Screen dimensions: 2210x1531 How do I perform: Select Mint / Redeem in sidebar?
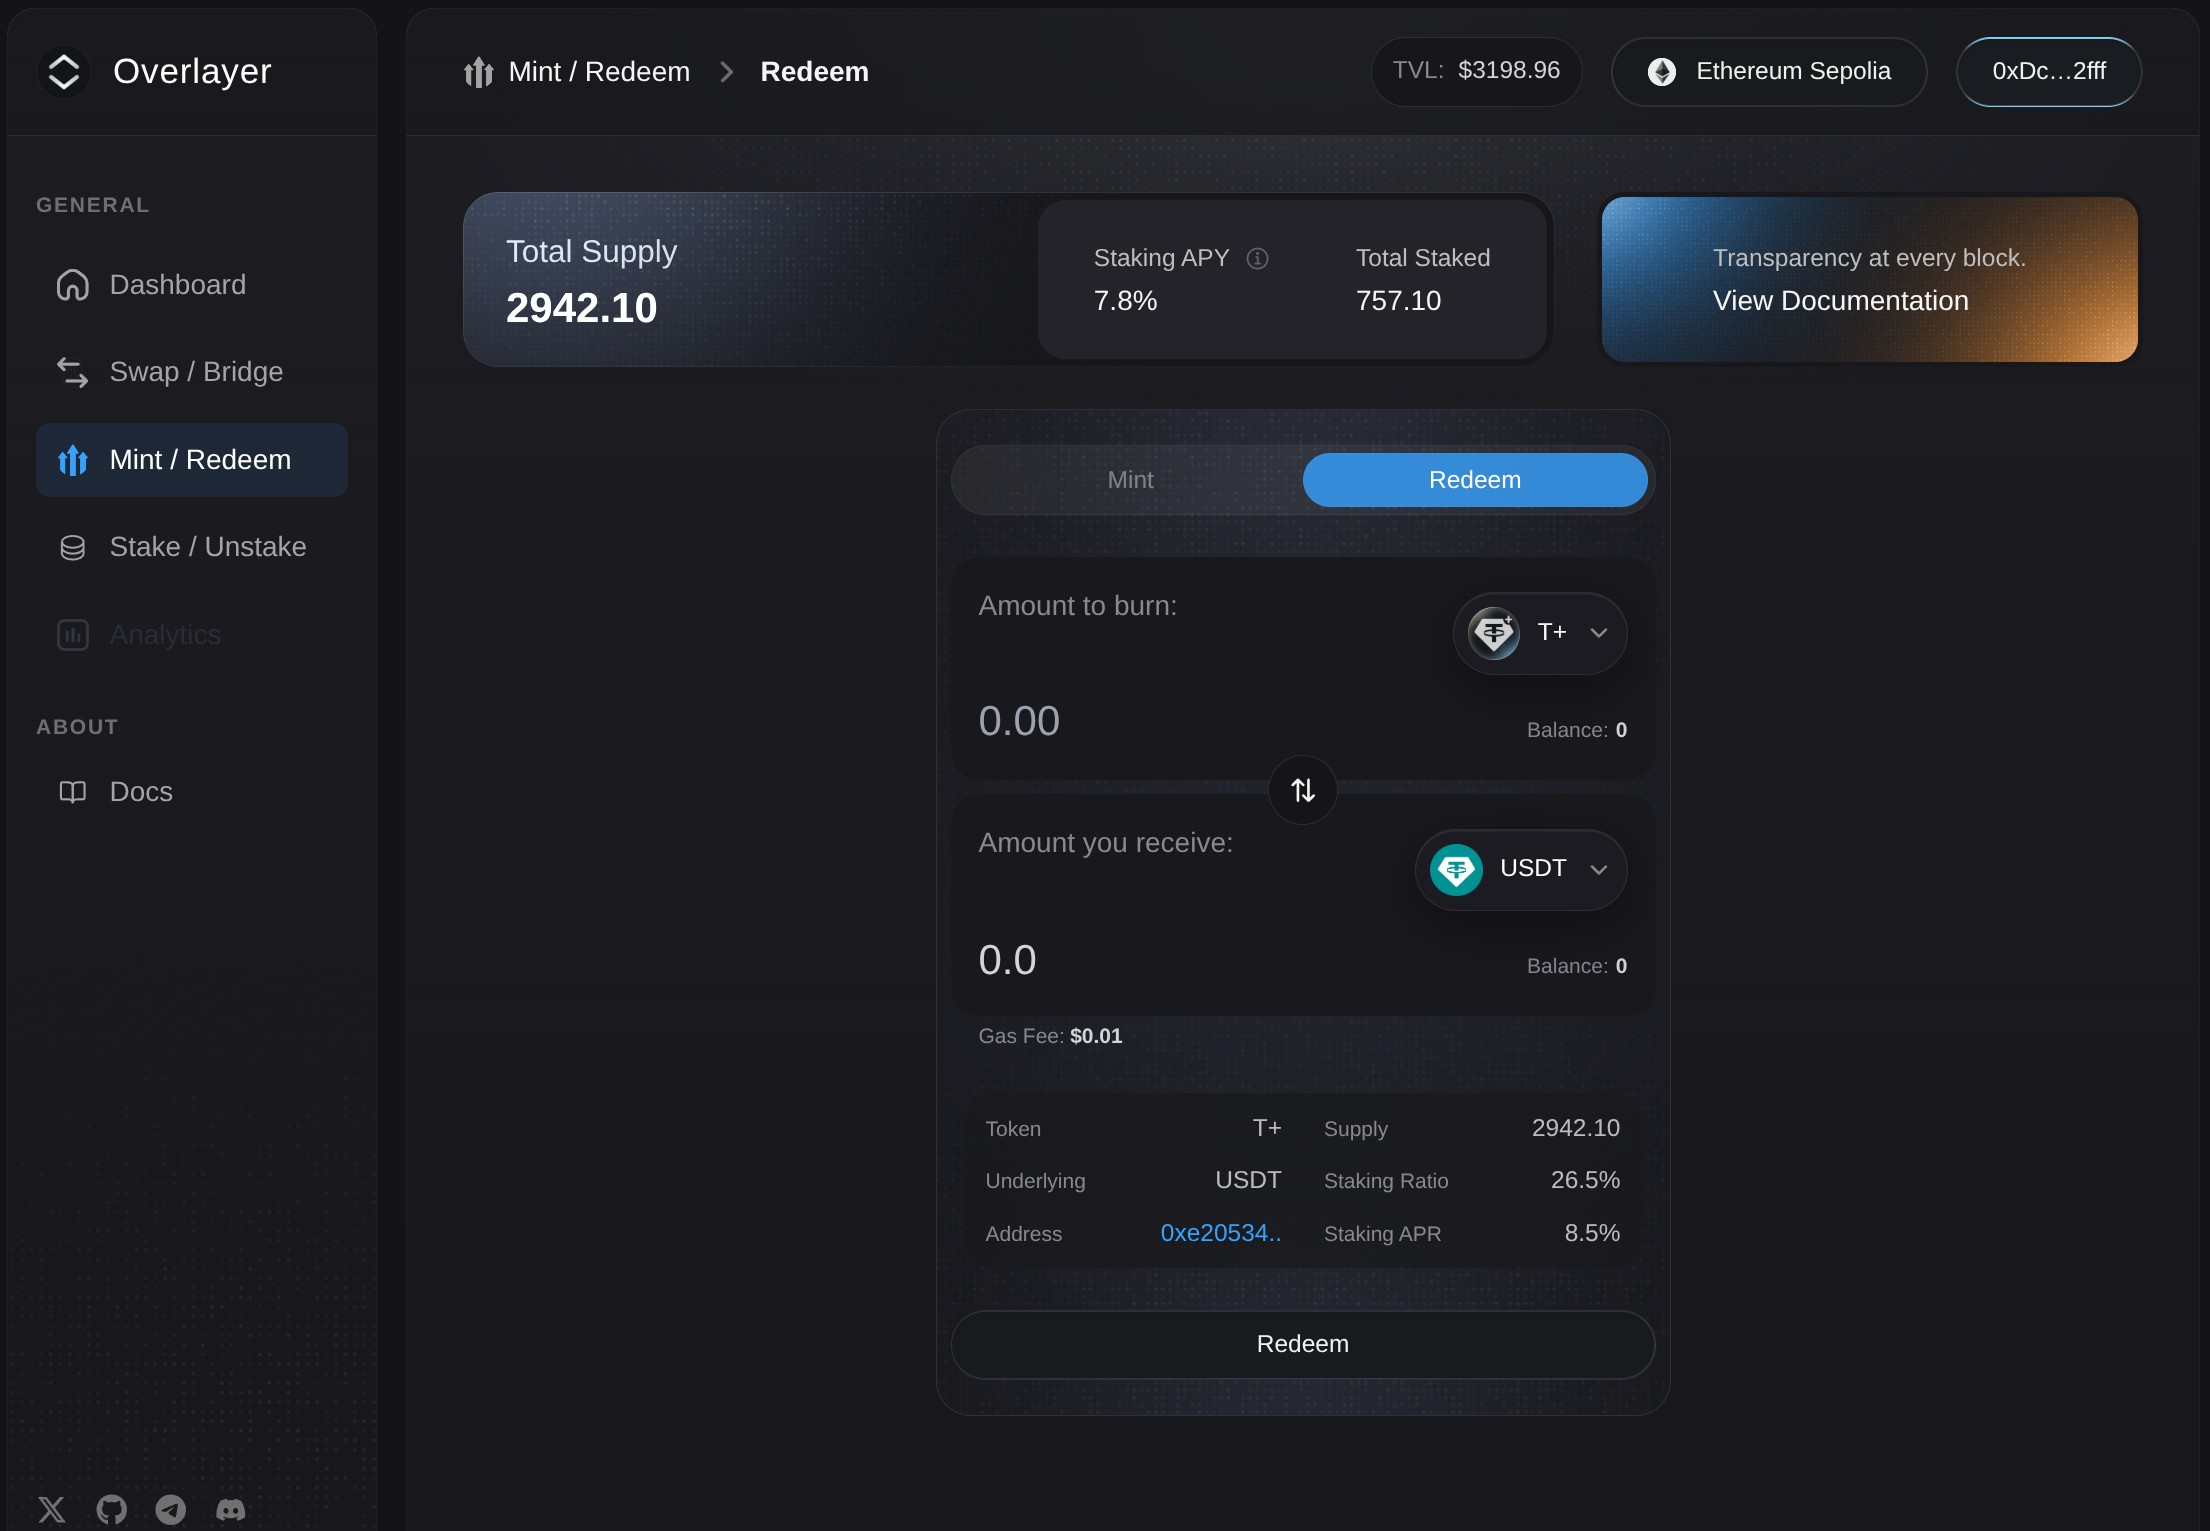tap(192, 460)
